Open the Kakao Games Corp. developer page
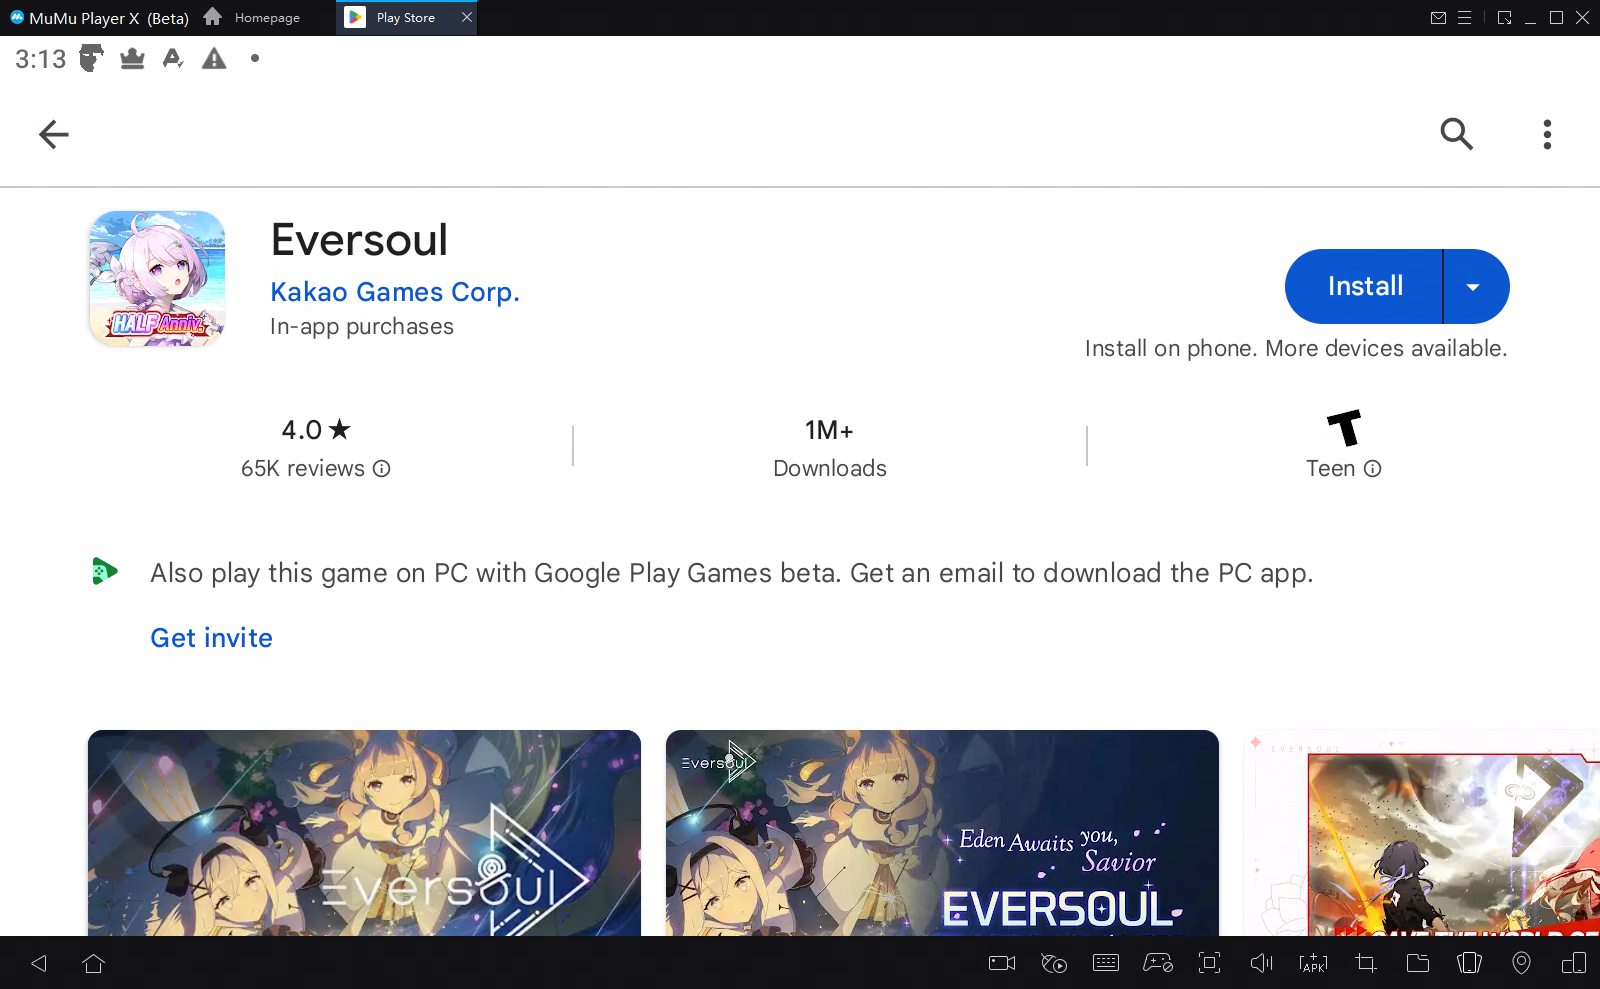 point(394,291)
